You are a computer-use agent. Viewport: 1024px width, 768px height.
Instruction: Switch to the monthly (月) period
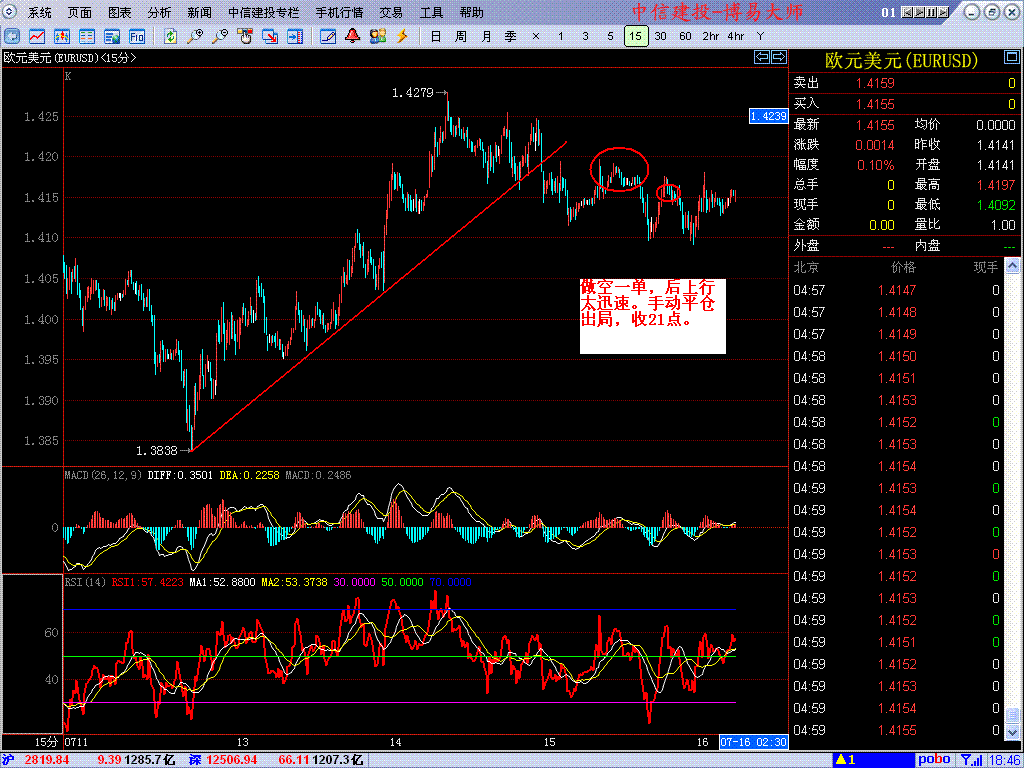(486, 36)
